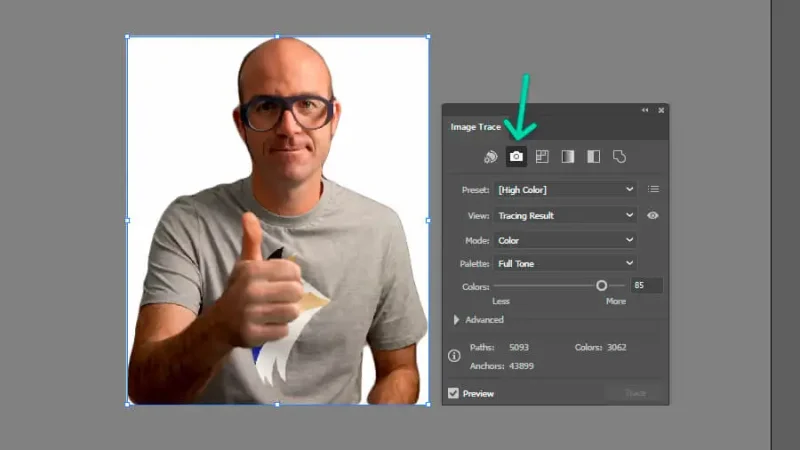Screen dimensions: 800x450
Task: Click the 'Less' label under Colors slider
Action: [501, 301]
